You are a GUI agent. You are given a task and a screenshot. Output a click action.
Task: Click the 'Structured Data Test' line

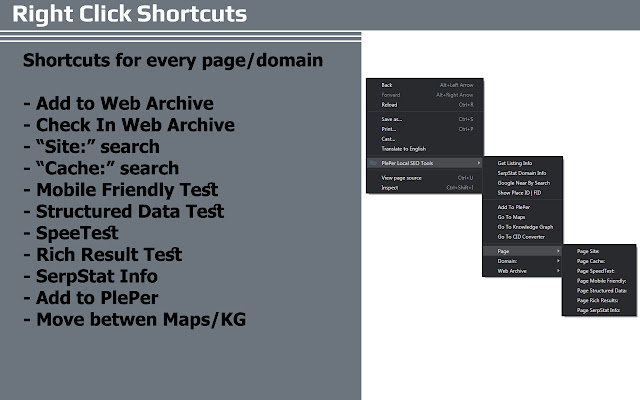124,211
